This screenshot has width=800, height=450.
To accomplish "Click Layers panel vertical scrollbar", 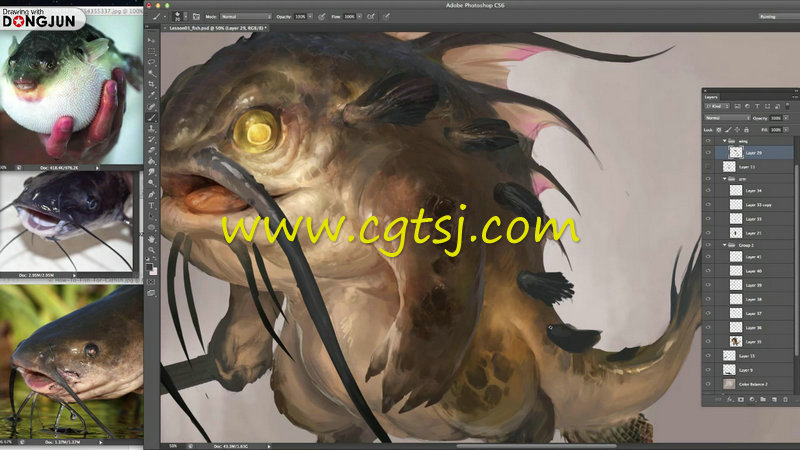I will pos(796,258).
